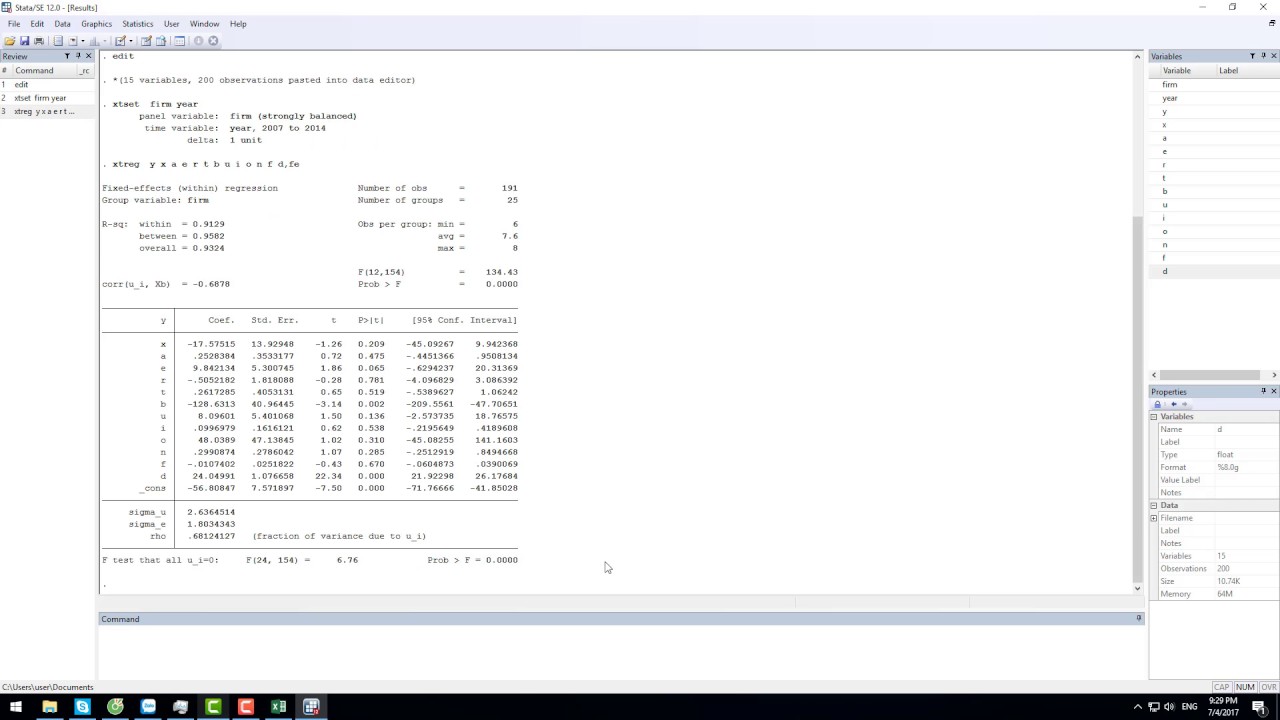Viewport: 1280px width, 720px height.
Task: Open the Variables Manager icon
Action: click(180, 41)
